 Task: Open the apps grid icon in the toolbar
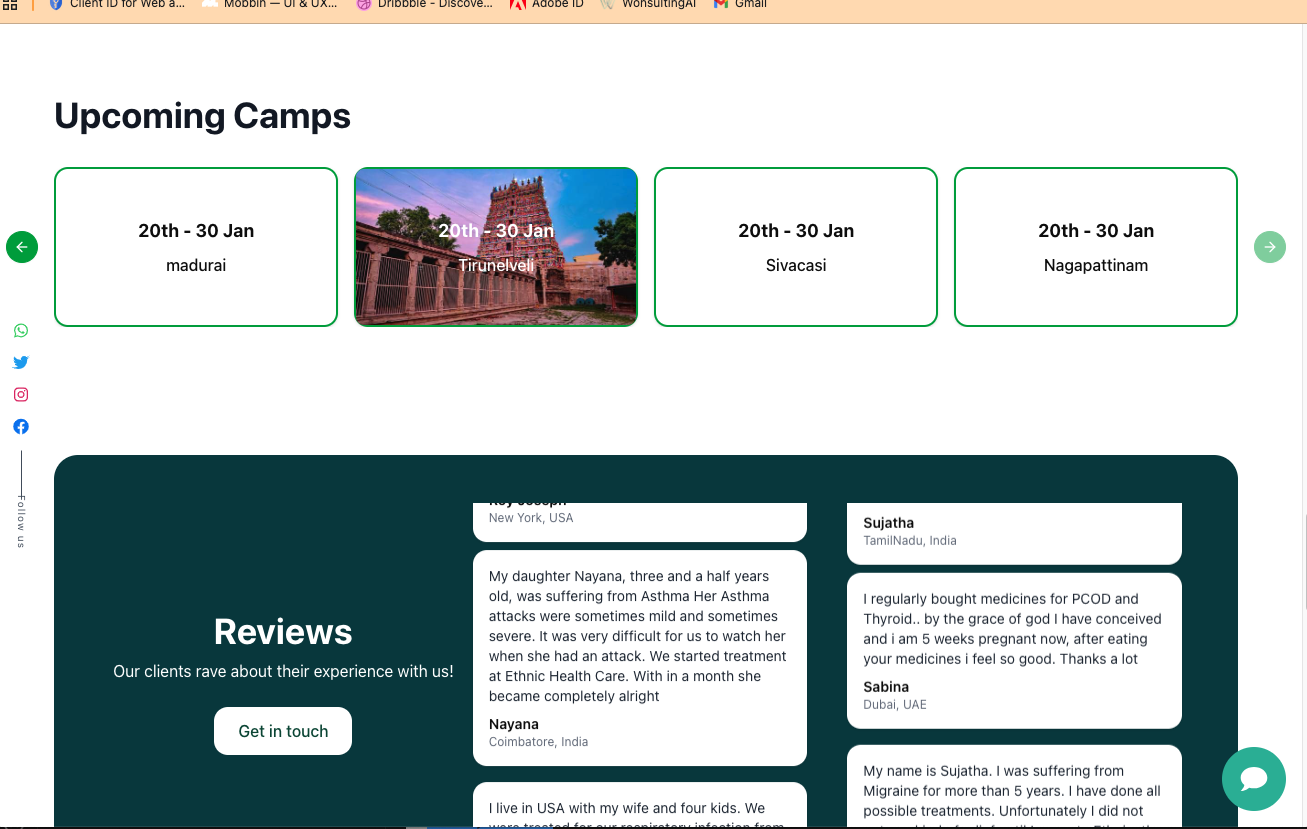(x=11, y=6)
